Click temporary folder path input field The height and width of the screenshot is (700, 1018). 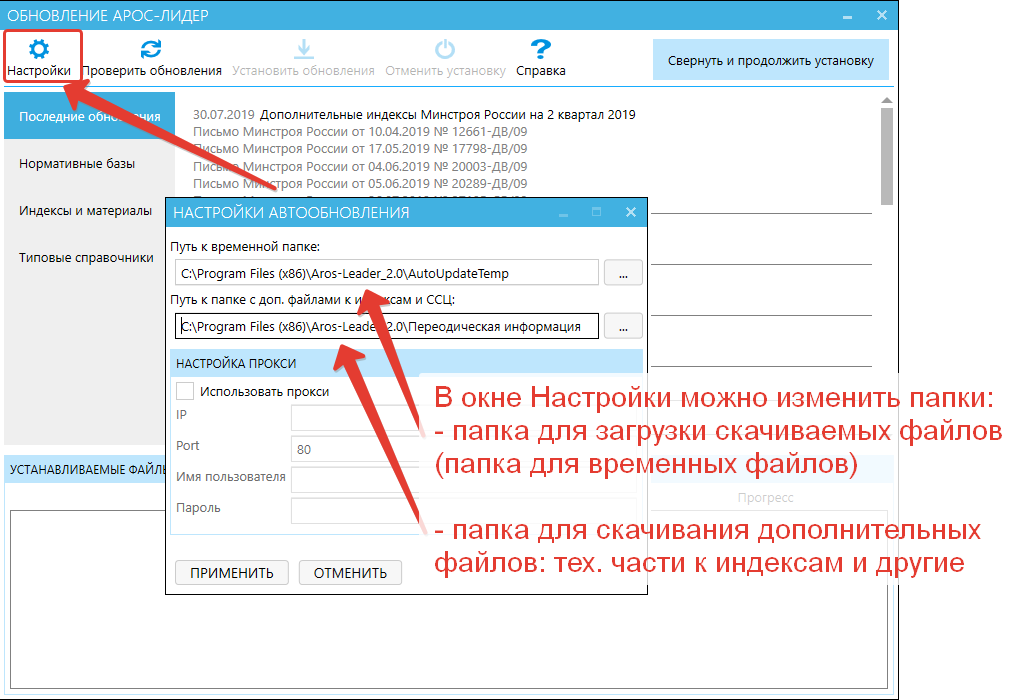coord(387,273)
